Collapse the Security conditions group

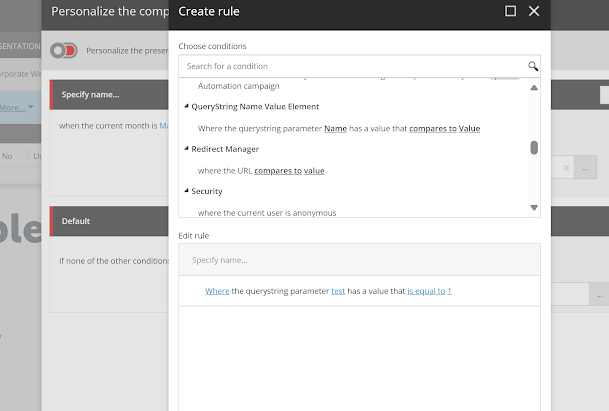(x=186, y=191)
